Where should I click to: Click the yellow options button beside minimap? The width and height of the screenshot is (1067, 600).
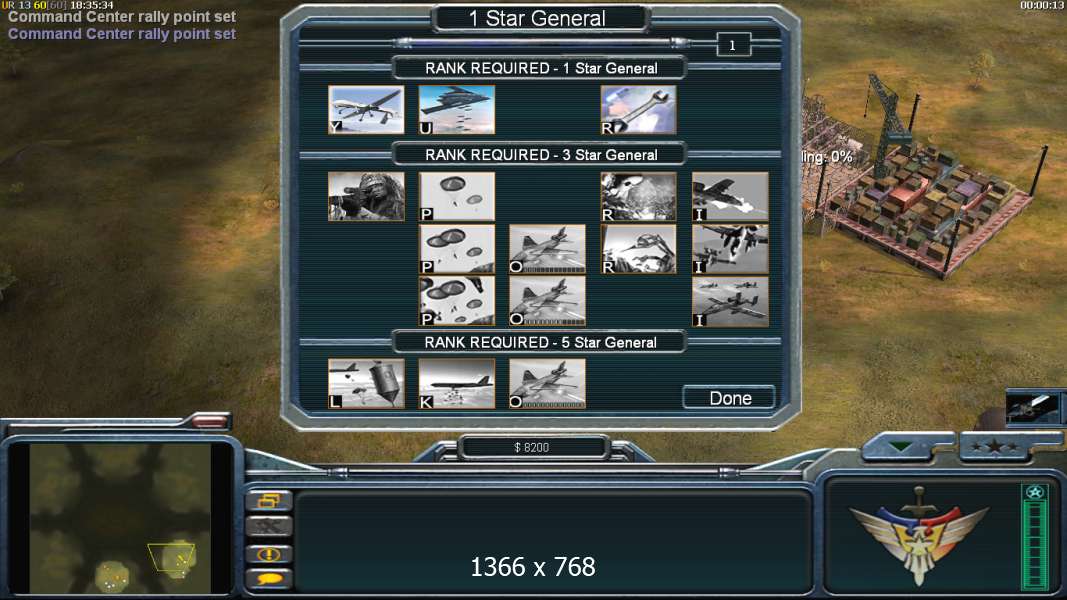[x=269, y=501]
